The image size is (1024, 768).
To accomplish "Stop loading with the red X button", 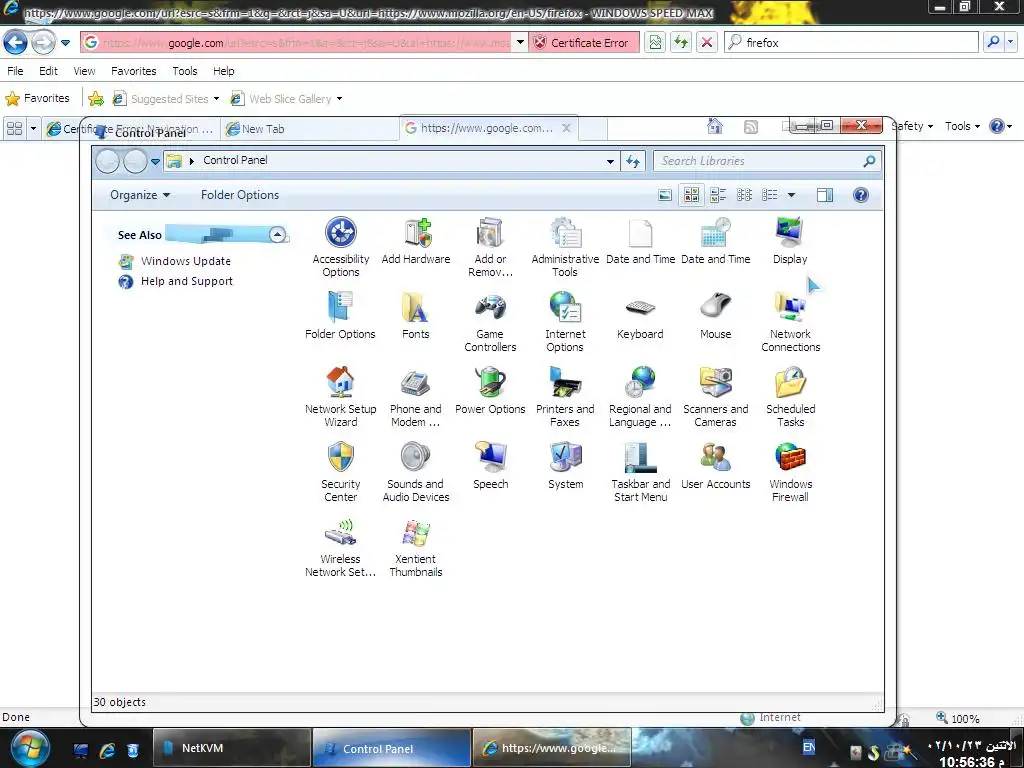I will [706, 42].
